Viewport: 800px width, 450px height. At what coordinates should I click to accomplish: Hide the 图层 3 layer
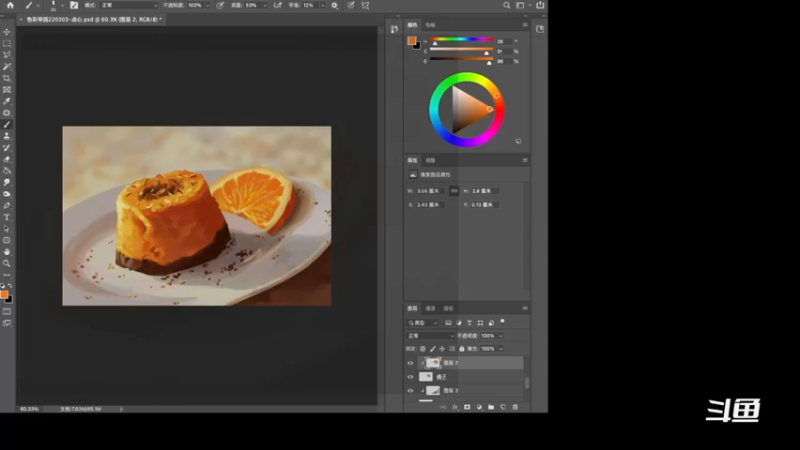410,391
